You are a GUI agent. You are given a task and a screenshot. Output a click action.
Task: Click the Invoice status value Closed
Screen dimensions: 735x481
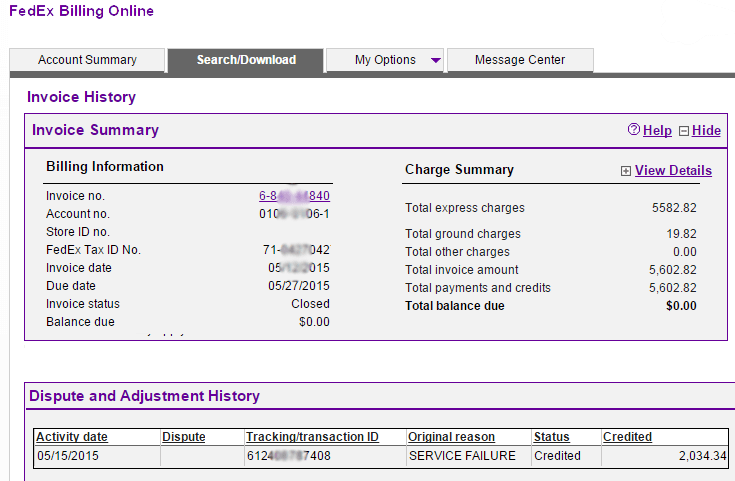310,304
